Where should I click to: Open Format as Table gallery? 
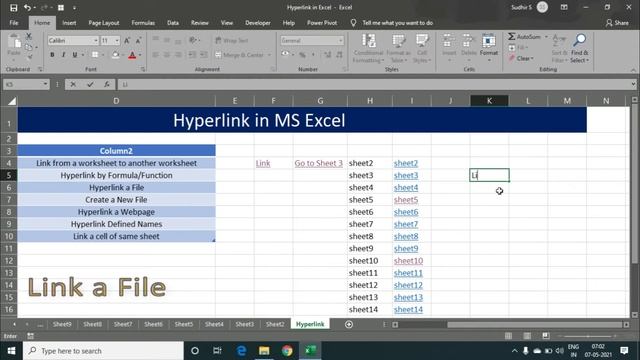(x=398, y=49)
